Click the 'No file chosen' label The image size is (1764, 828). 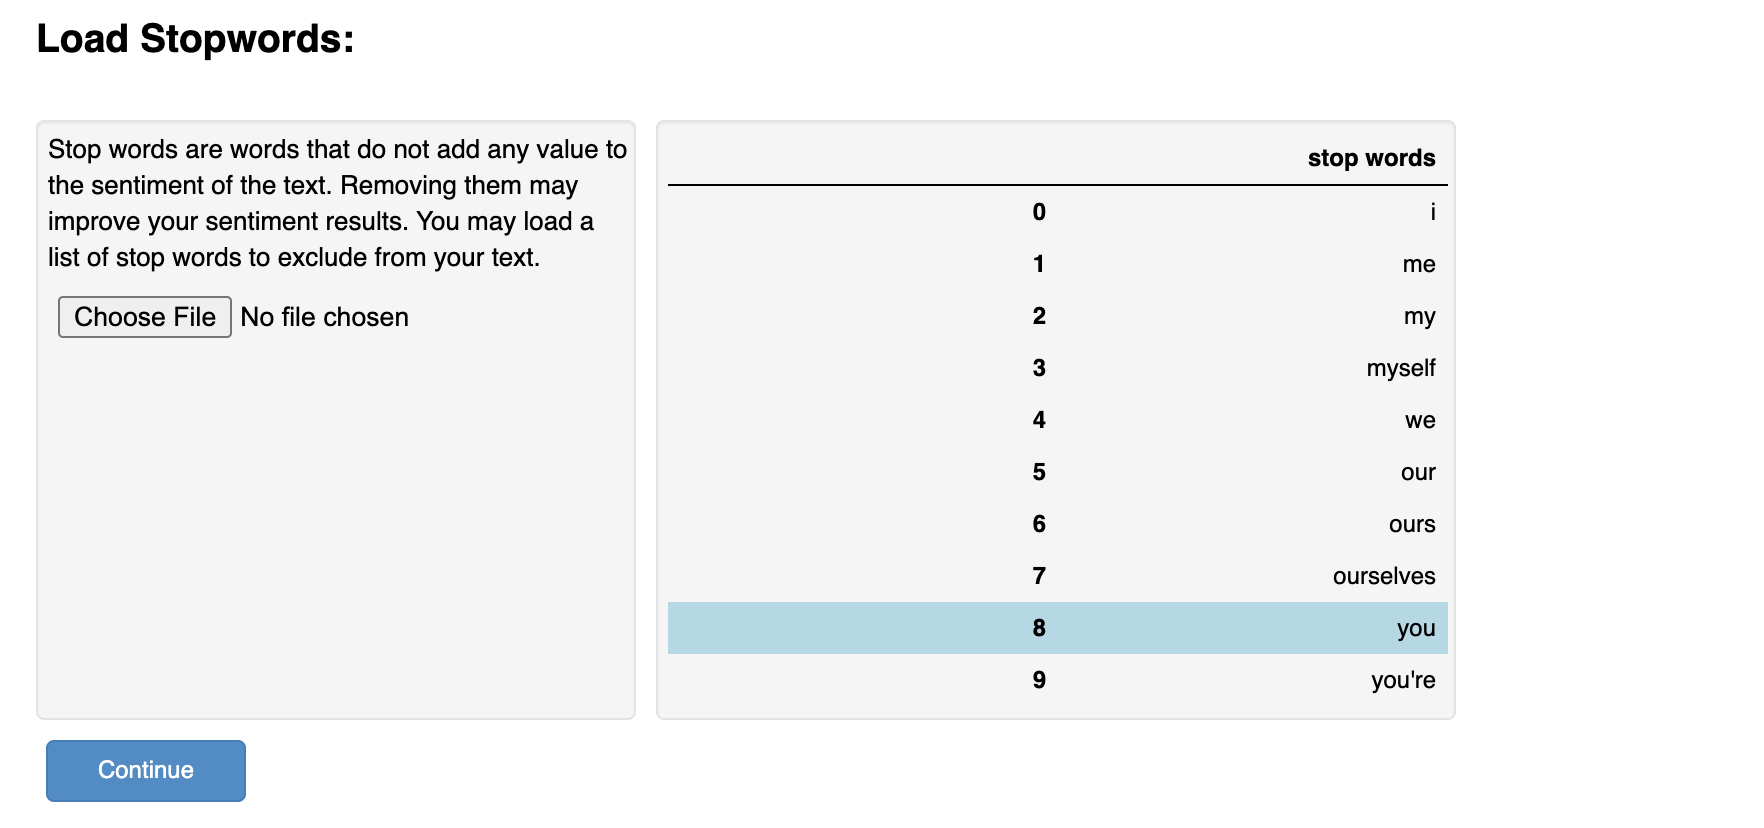click(x=325, y=317)
